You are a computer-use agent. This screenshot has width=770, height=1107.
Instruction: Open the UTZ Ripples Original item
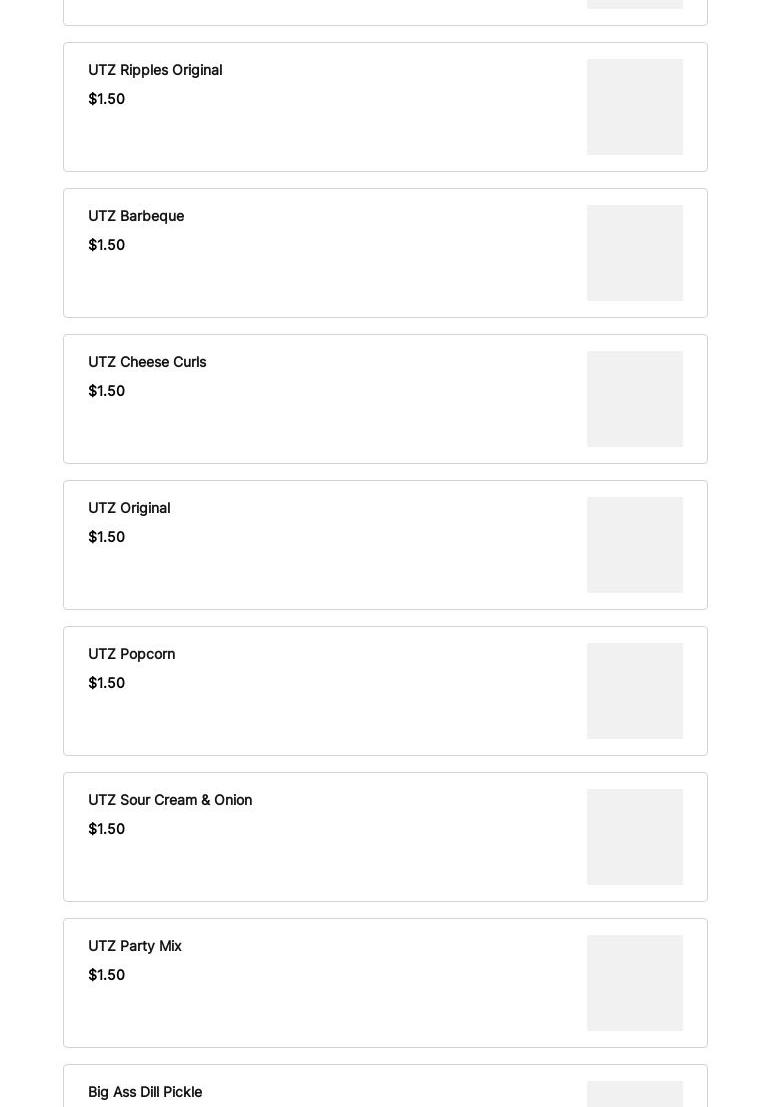point(155,70)
